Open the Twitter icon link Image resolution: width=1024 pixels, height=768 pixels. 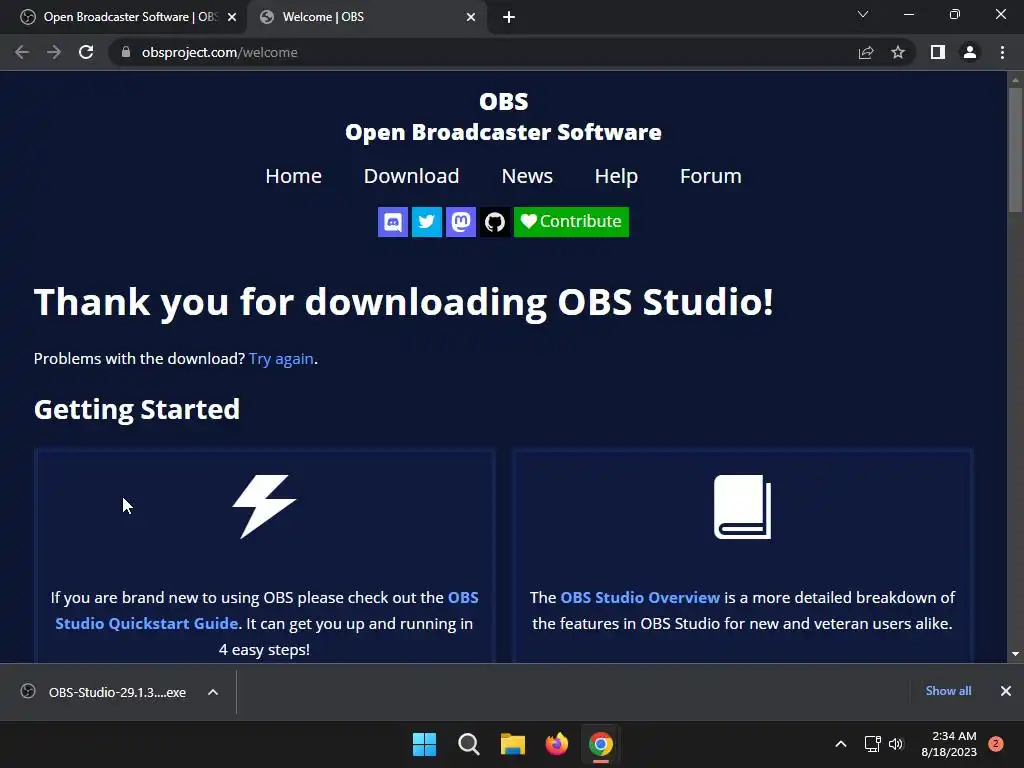pyautogui.click(x=426, y=222)
